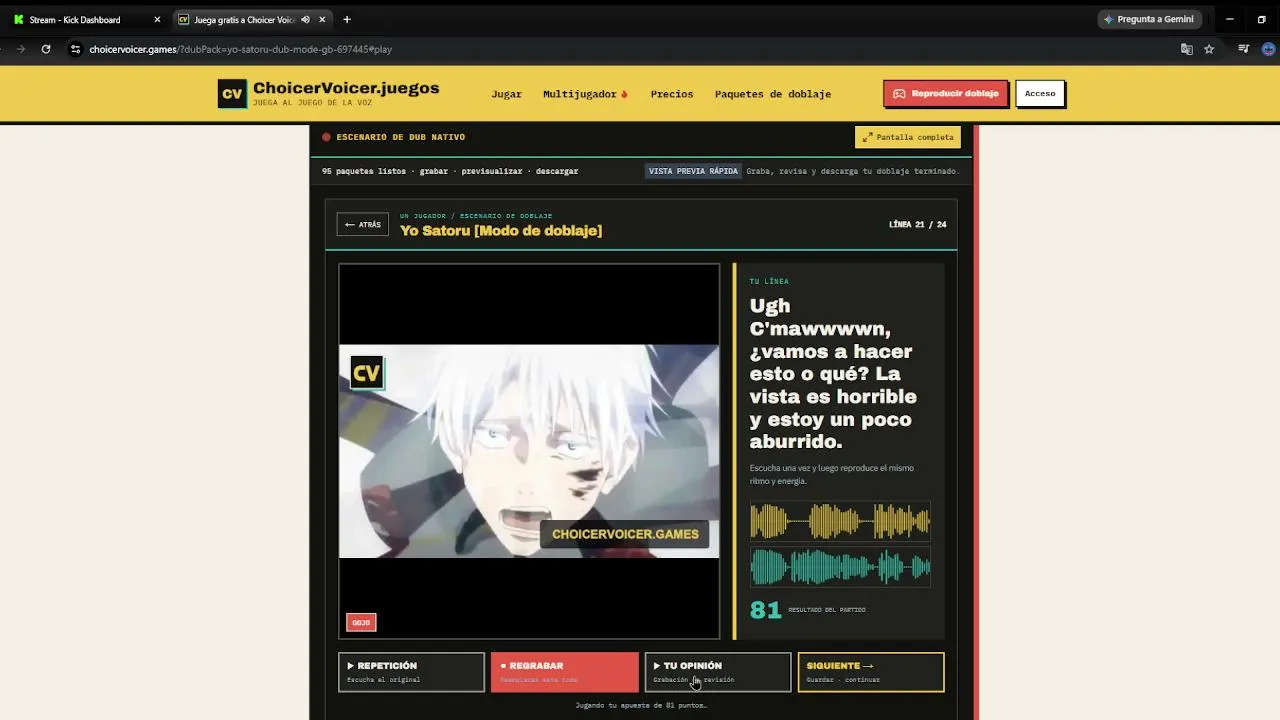Open the media controls icon in toolbar
This screenshot has height=720, width=1280.
[1244, 49]
